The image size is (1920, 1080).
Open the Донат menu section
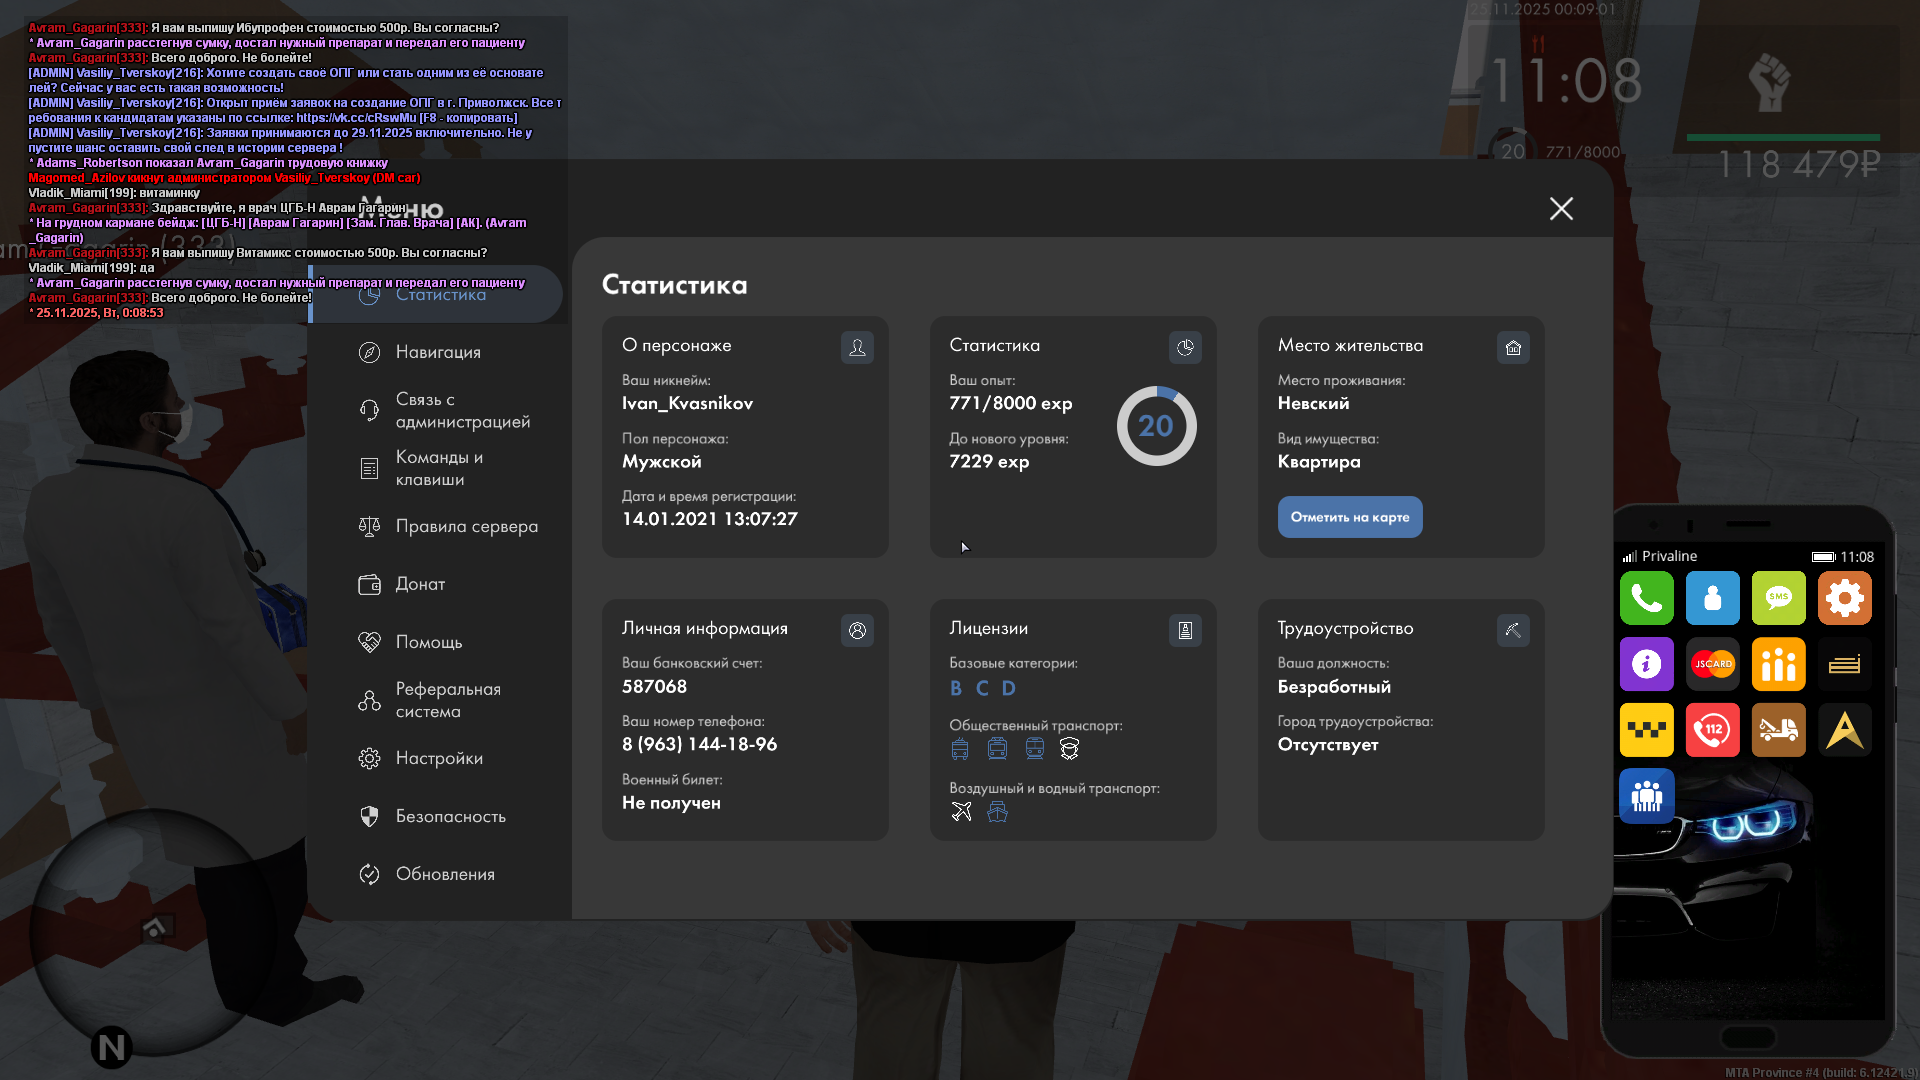pos(420,584)
